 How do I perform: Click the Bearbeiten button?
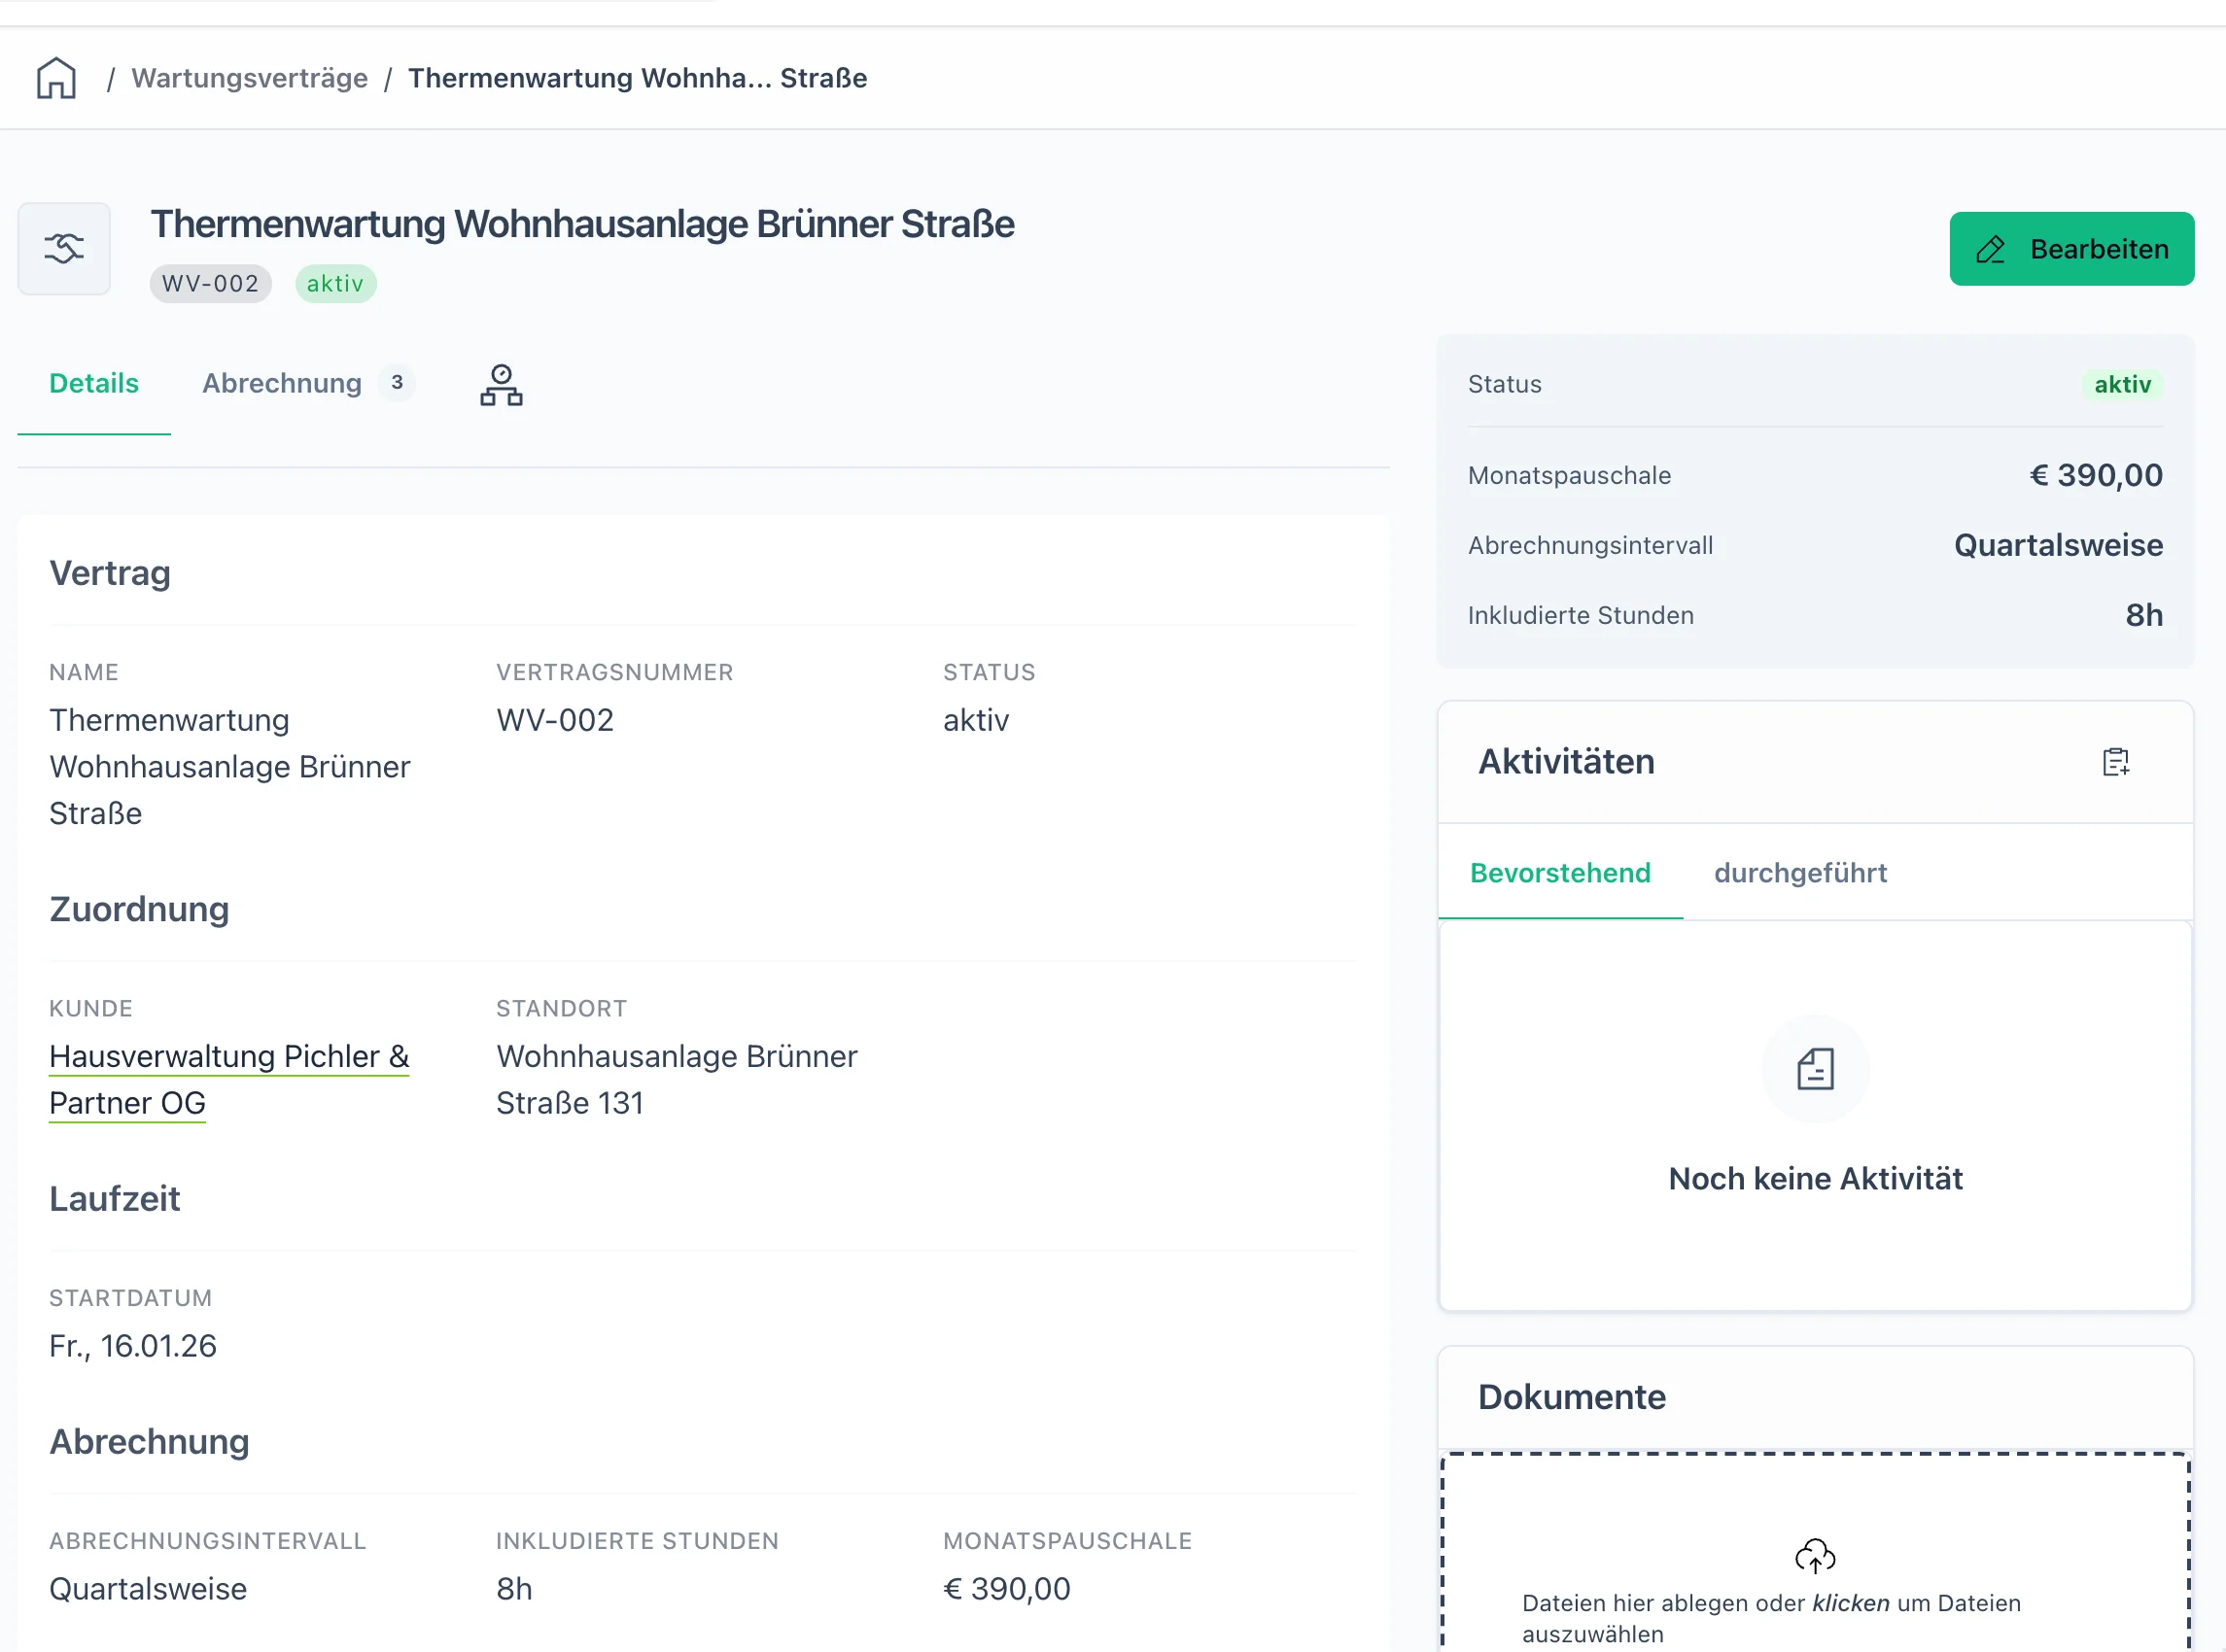(x=2071, y=248)
